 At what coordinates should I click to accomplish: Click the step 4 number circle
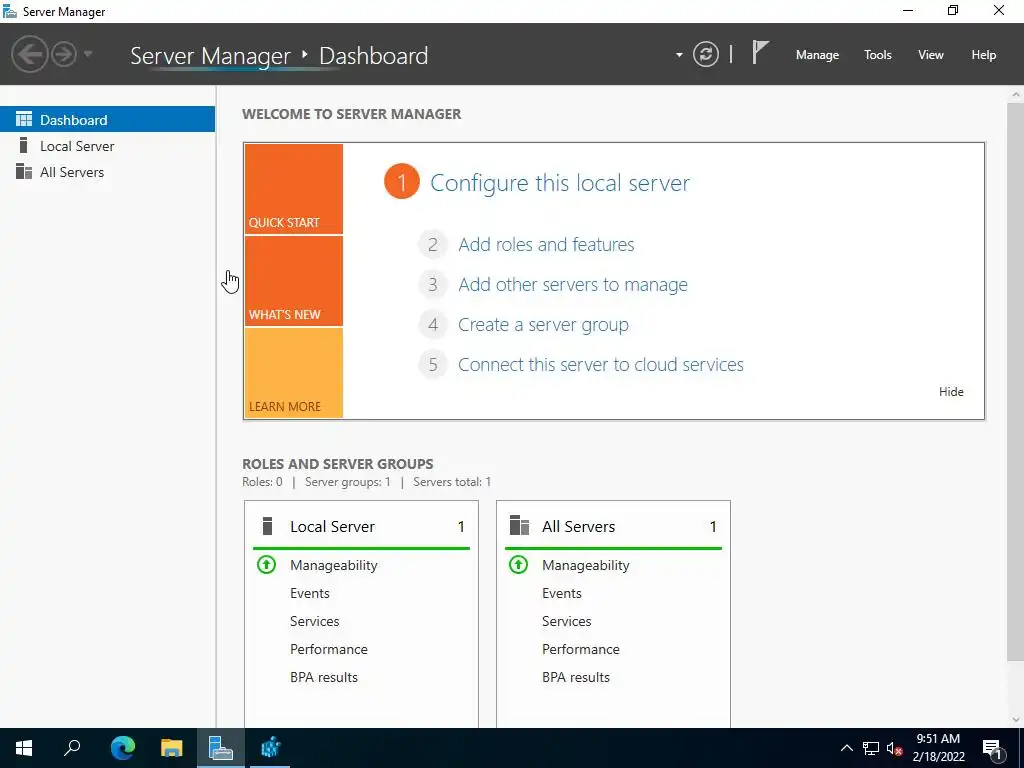pyautogui.click(x=432, y=325)
